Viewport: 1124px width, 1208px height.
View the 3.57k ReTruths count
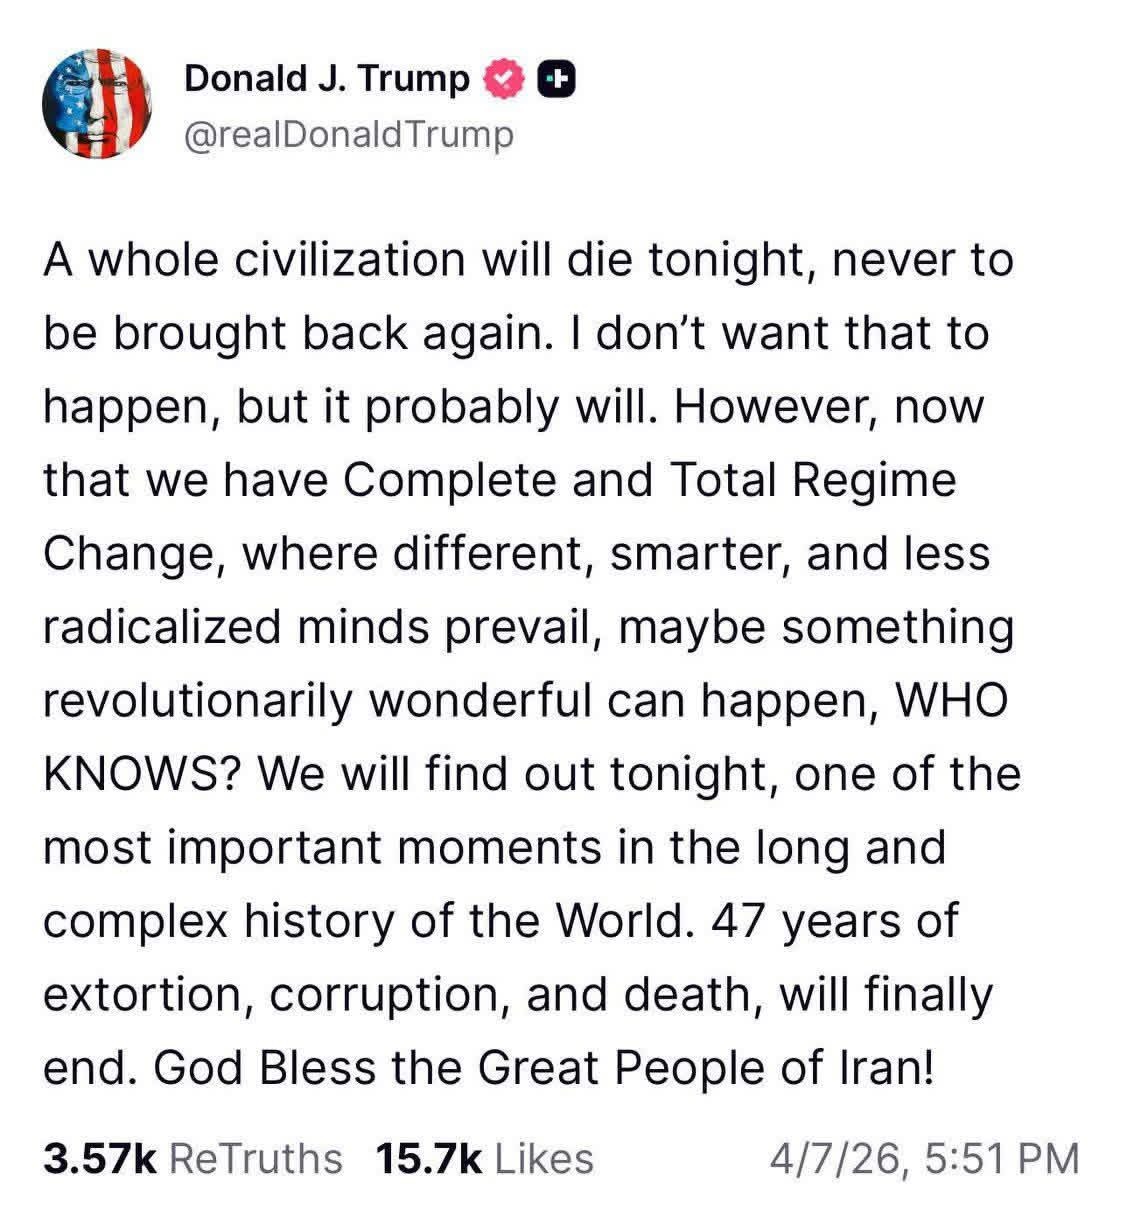pyautogui.click(x=192, y=1158)
